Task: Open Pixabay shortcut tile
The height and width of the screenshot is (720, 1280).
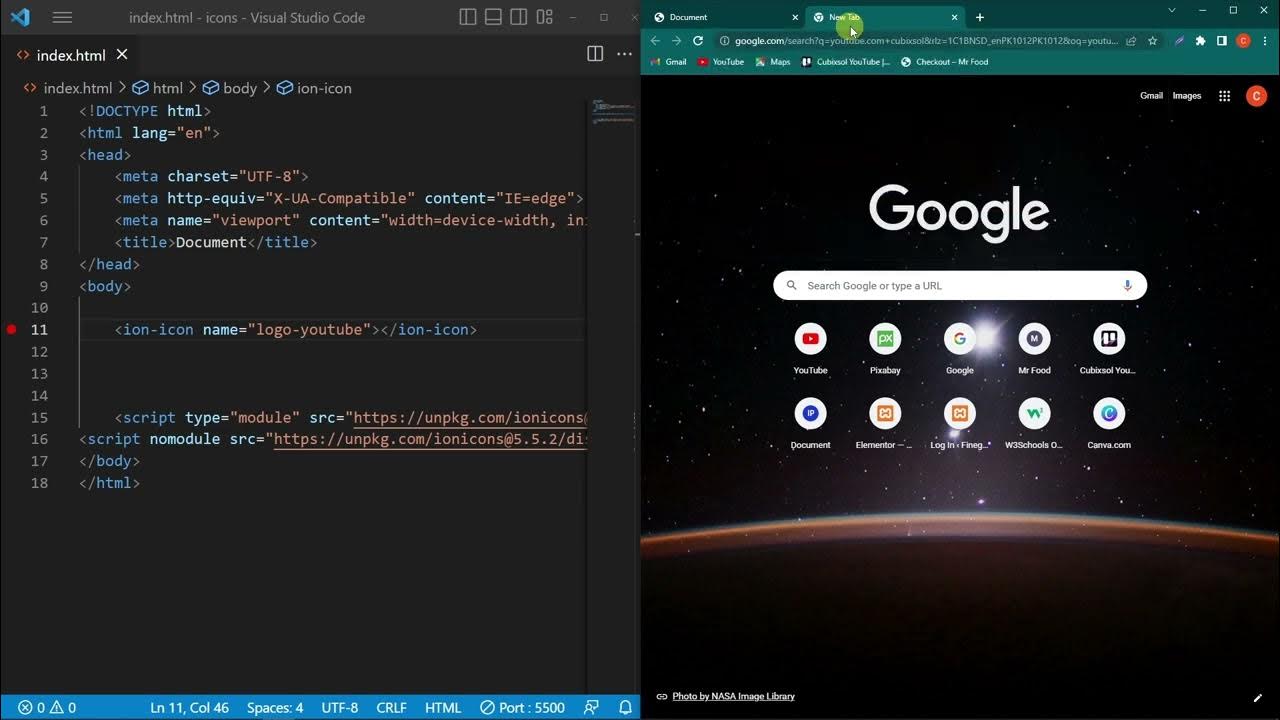Action: point(885,349)
